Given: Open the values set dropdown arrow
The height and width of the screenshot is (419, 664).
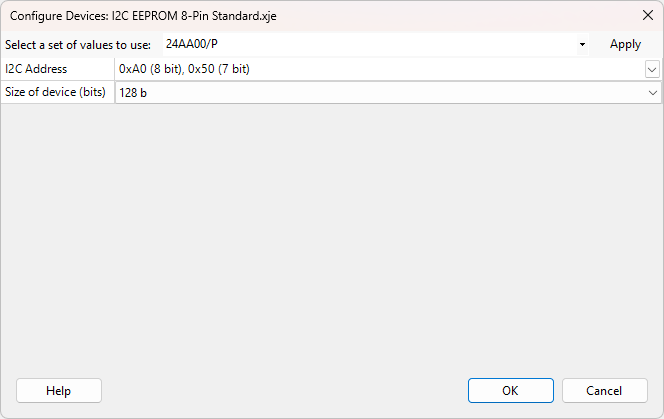Looking at the screenshot, I should pyautogui.click(x=582, y=45).
